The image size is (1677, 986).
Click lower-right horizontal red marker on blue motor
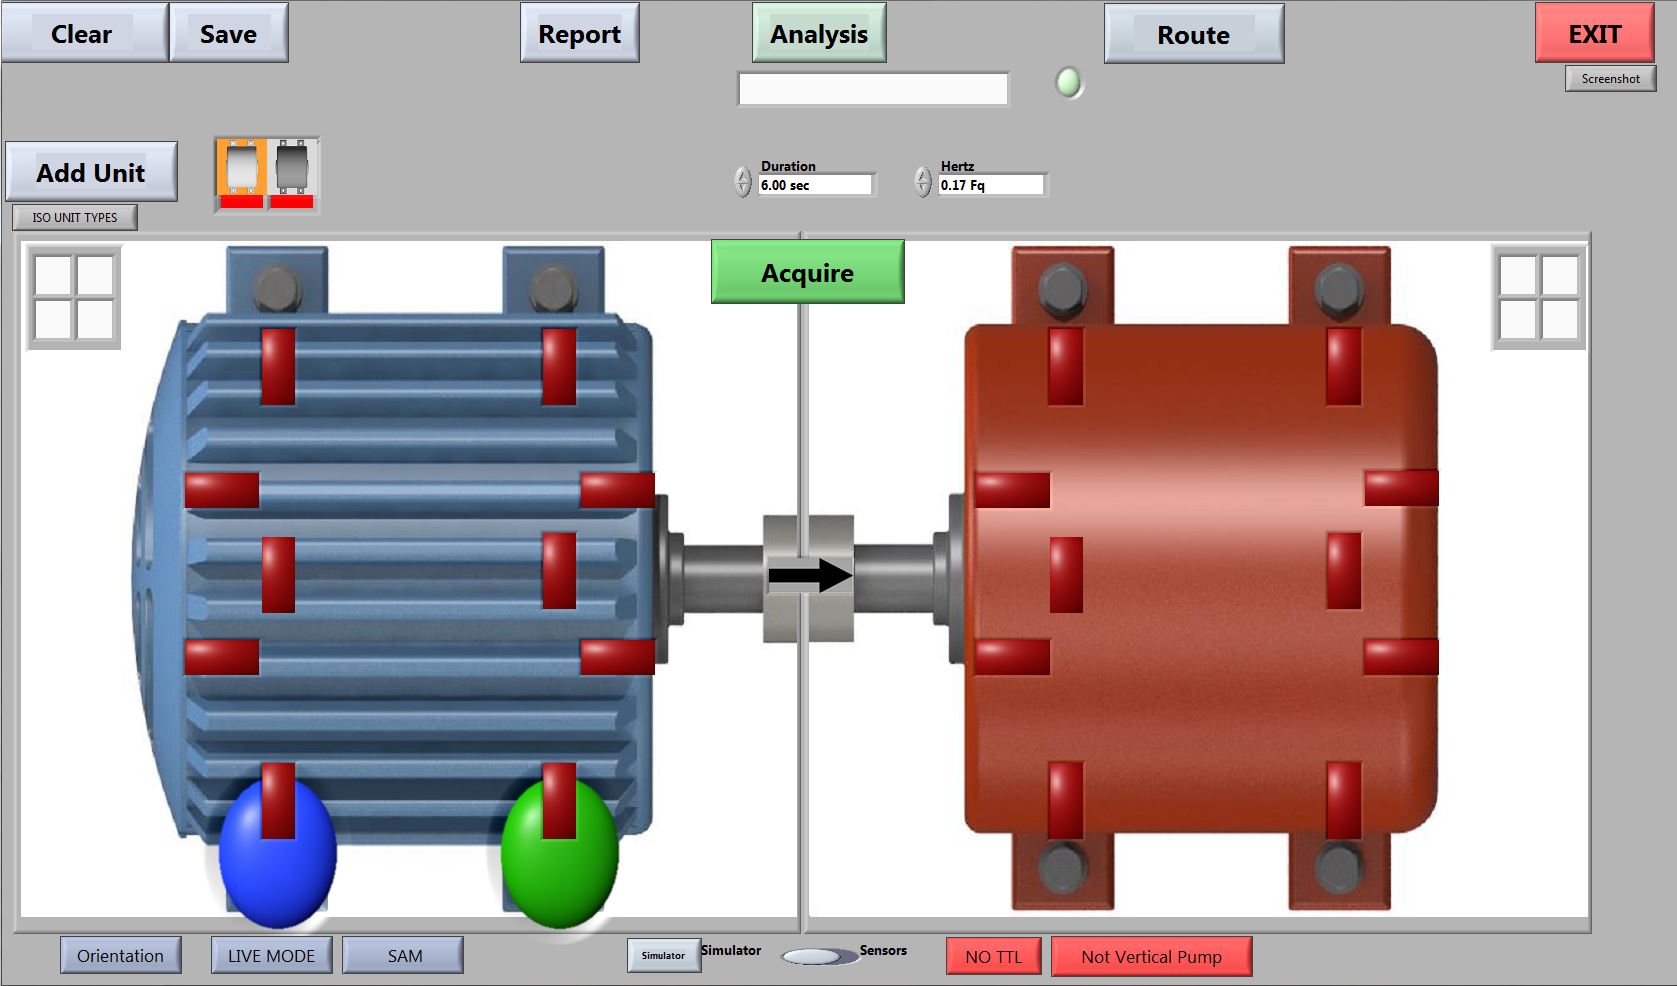coord(618,657)
